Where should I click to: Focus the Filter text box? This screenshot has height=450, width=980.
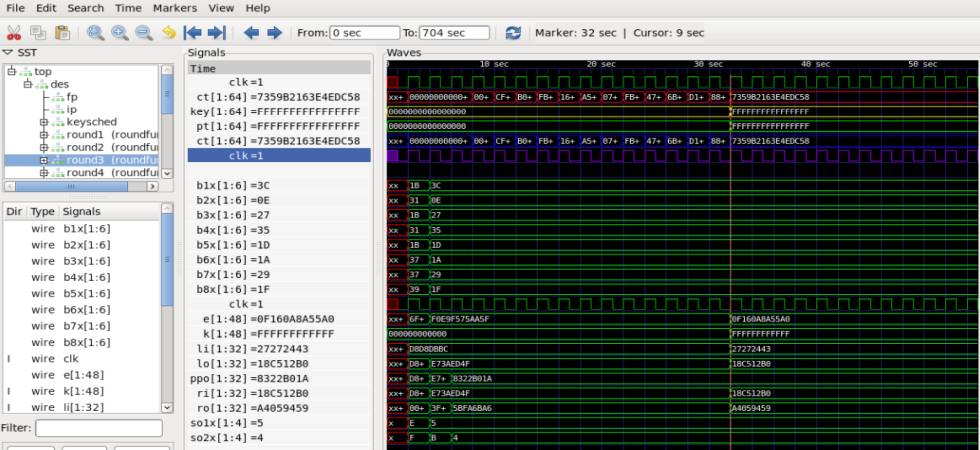coord(99,428)
